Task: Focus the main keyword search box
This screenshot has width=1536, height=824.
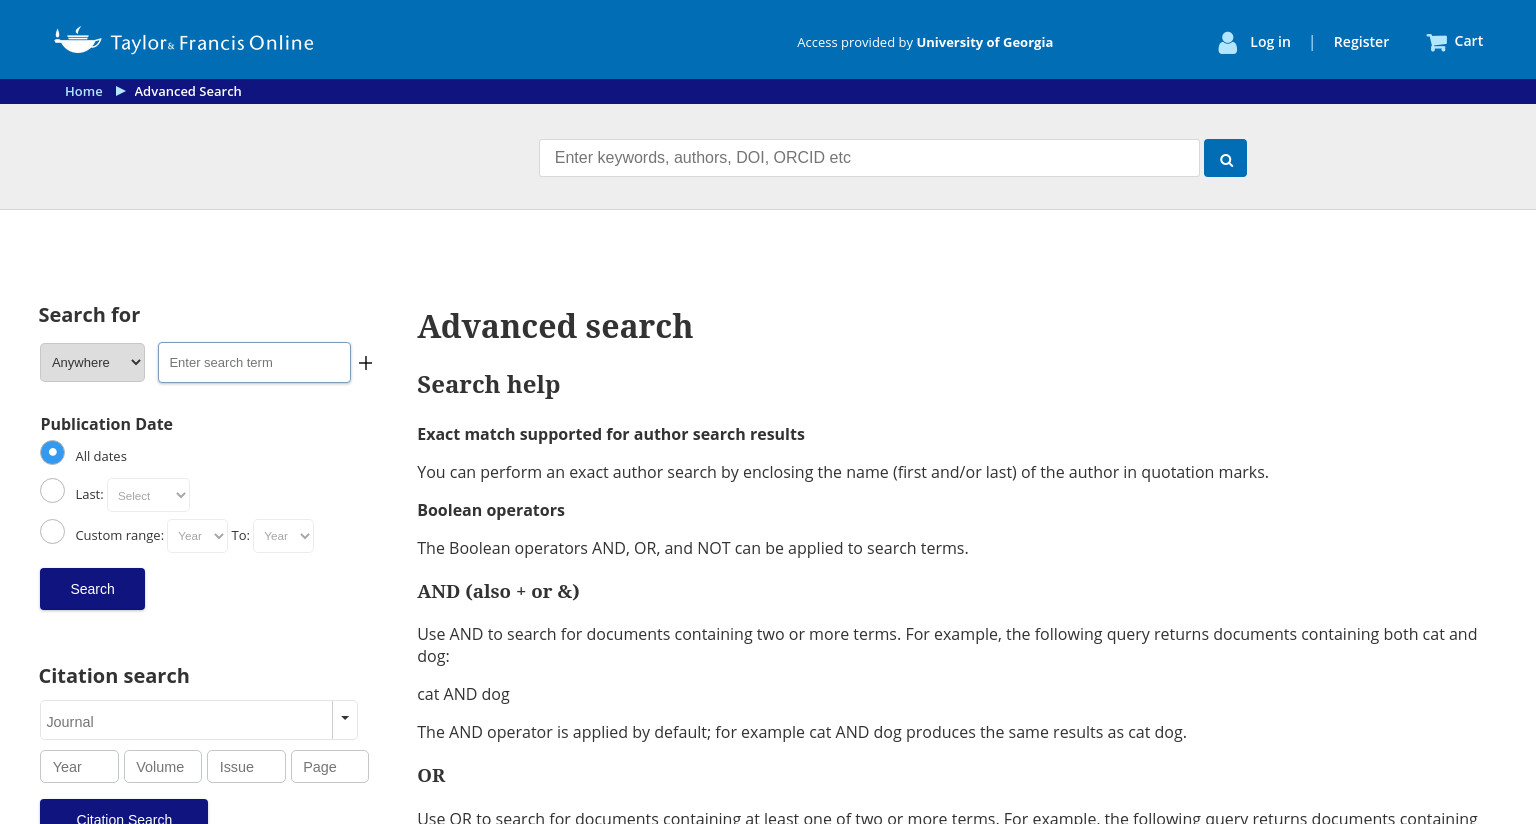Action: pyautogui.click(x=869, y=158)
